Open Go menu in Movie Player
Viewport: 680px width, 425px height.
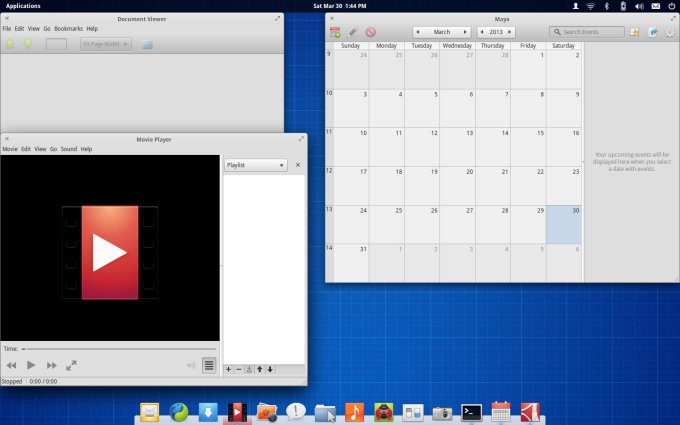pyautogui.click(x=53, y=149)
